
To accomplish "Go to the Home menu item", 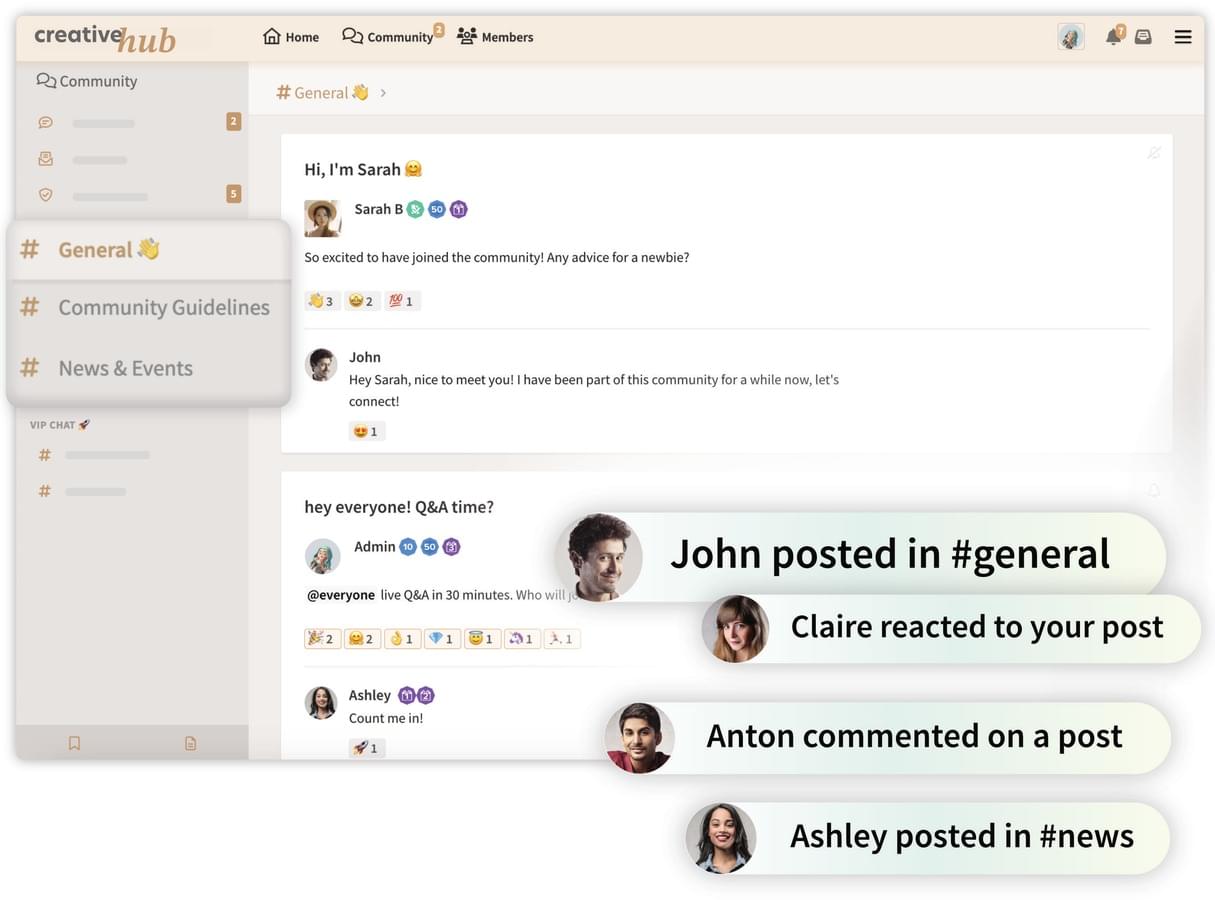I will pyautogui.click(x=291, y=37).
